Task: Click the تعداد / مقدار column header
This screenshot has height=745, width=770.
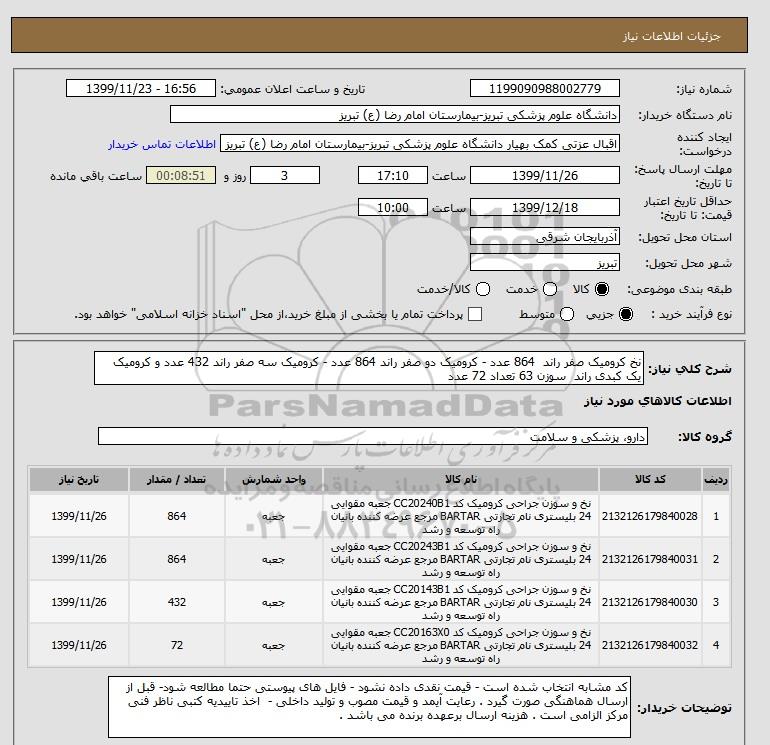Action: [177, 479]
